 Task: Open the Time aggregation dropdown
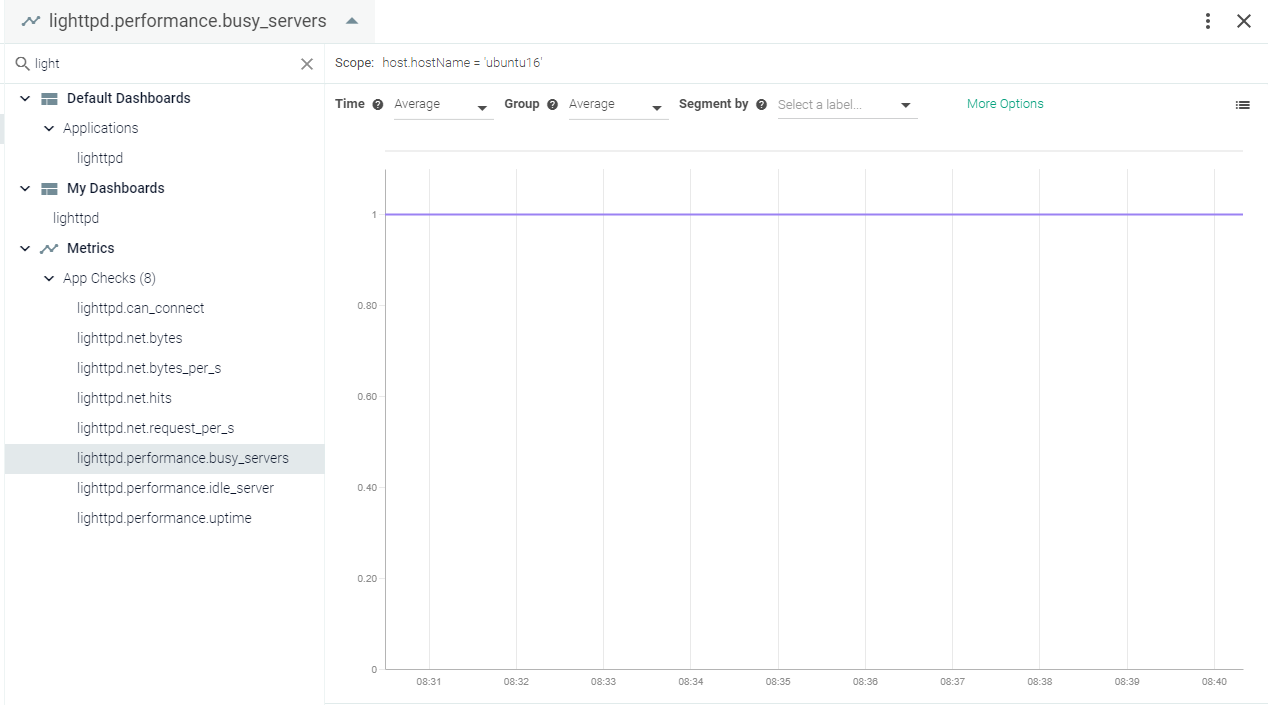click(443, 105)
